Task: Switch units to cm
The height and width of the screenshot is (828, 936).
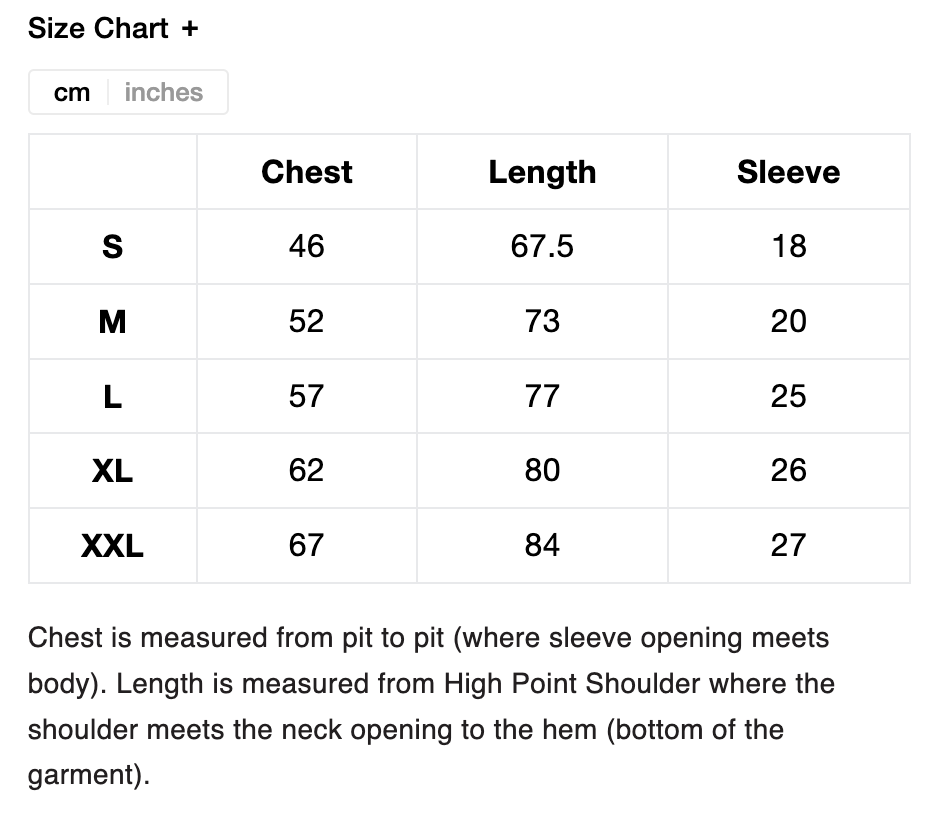Action: point(72,93)
